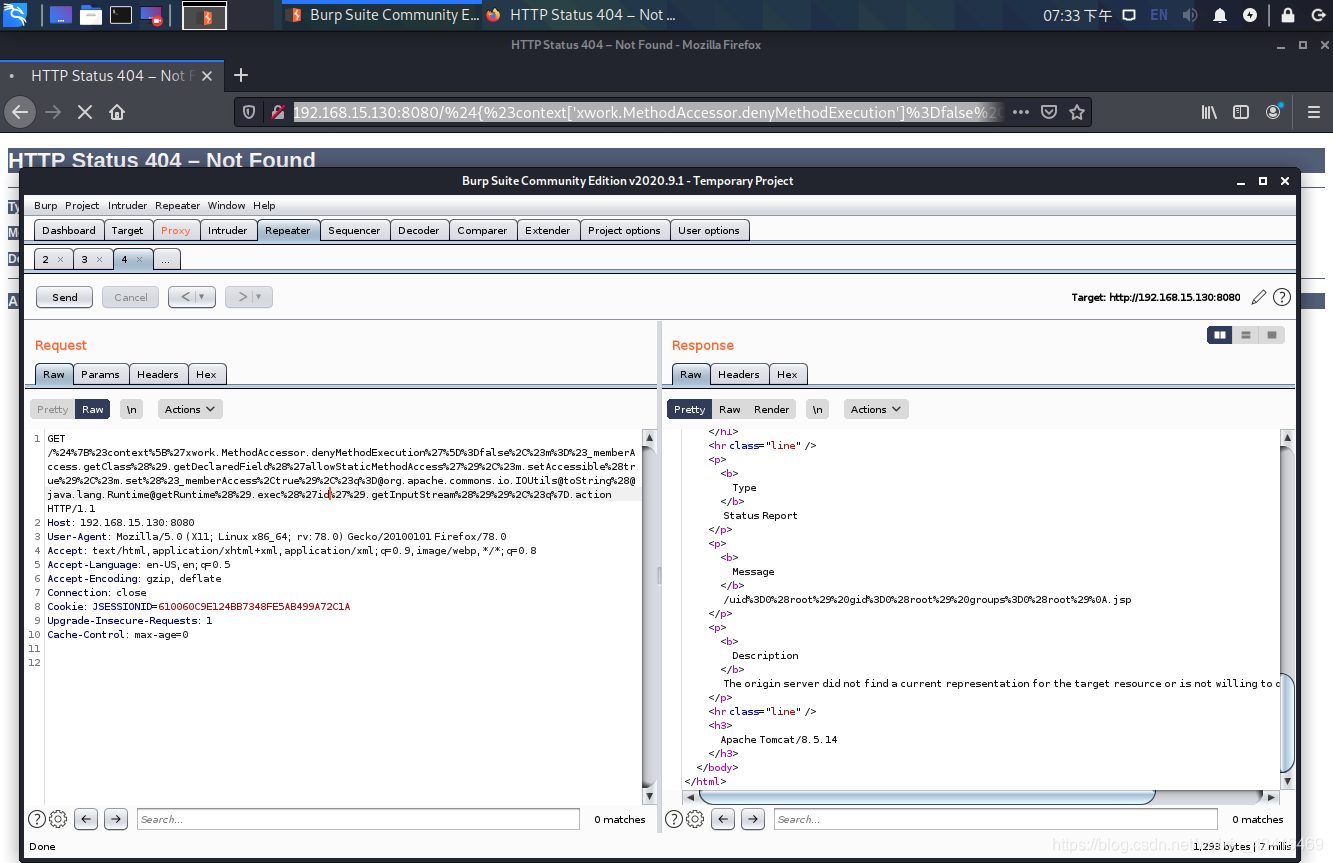The width and height of the screenshot is (1333, 863).
Task: Open Burp Repeater help next to target
Action: tap(1282, 297)
